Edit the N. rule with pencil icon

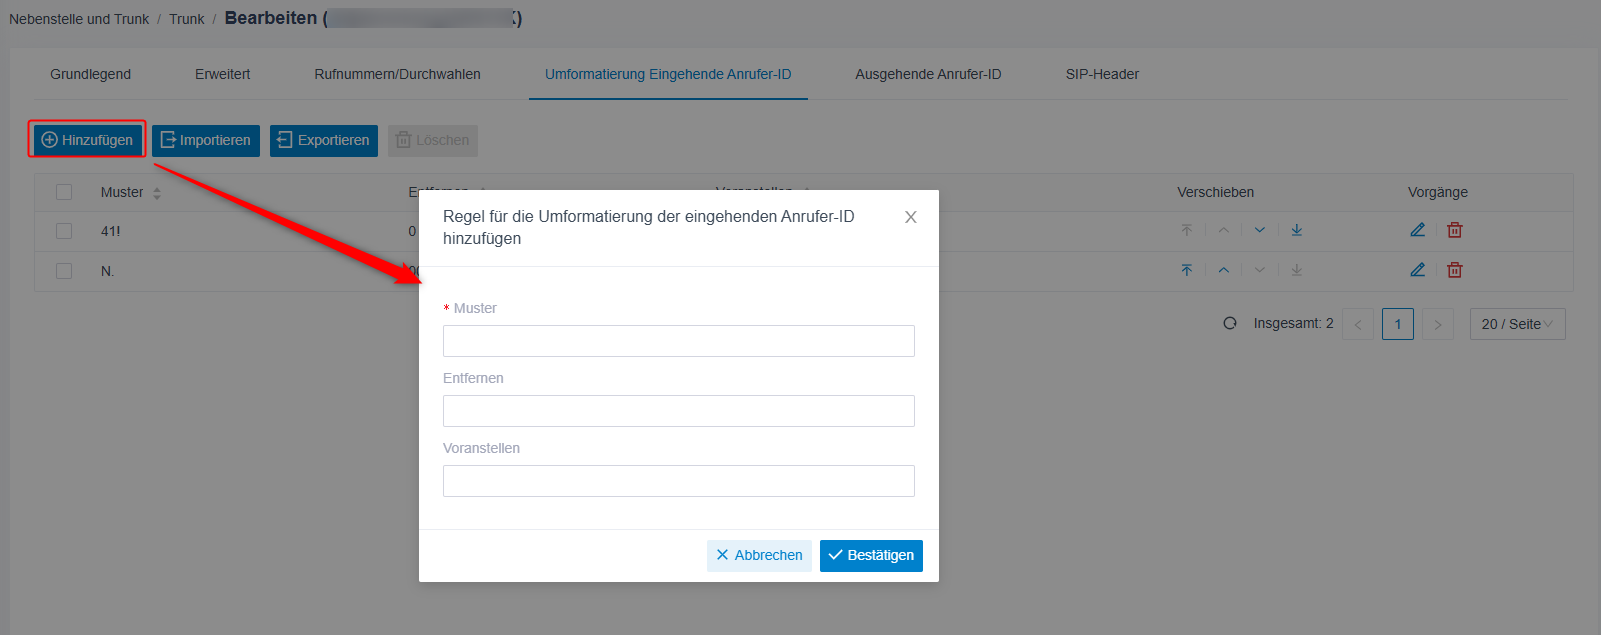pyautogui.click(x=1417, y=270)
